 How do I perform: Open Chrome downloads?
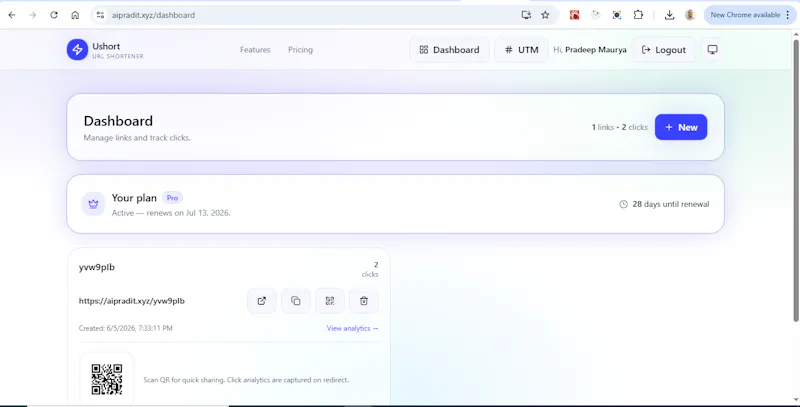[669, 15]
